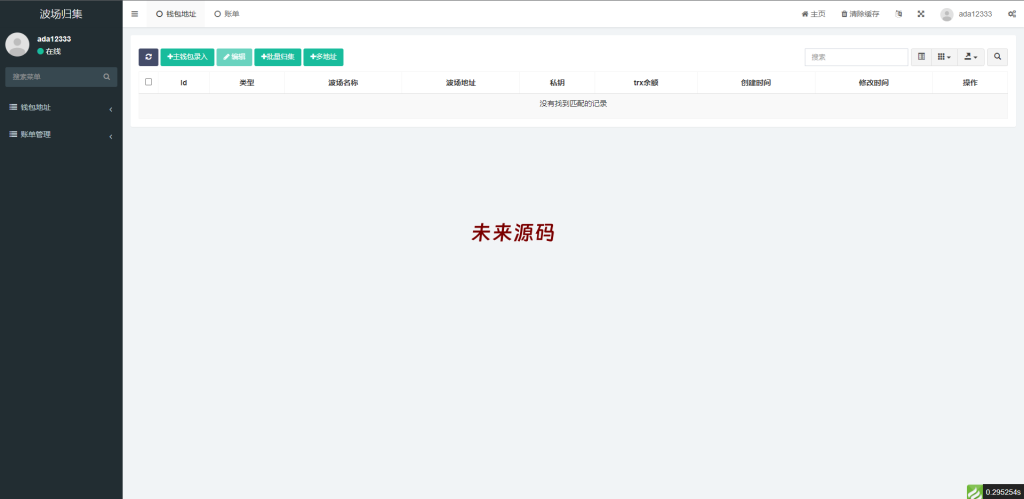Image resolution: width=1024 pixels, height=499 pixels.
Task: Click 清除缓存 clear cache link
Action: 860,14
